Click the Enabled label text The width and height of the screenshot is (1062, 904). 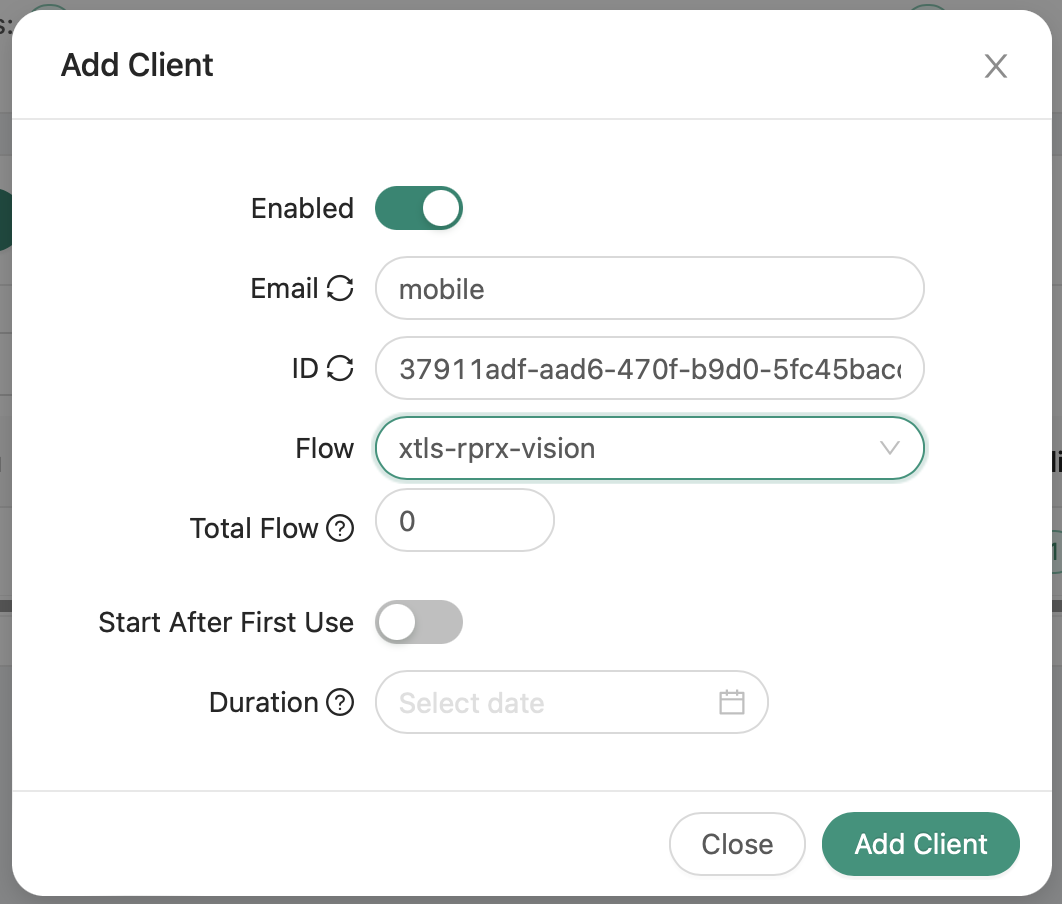302,208
